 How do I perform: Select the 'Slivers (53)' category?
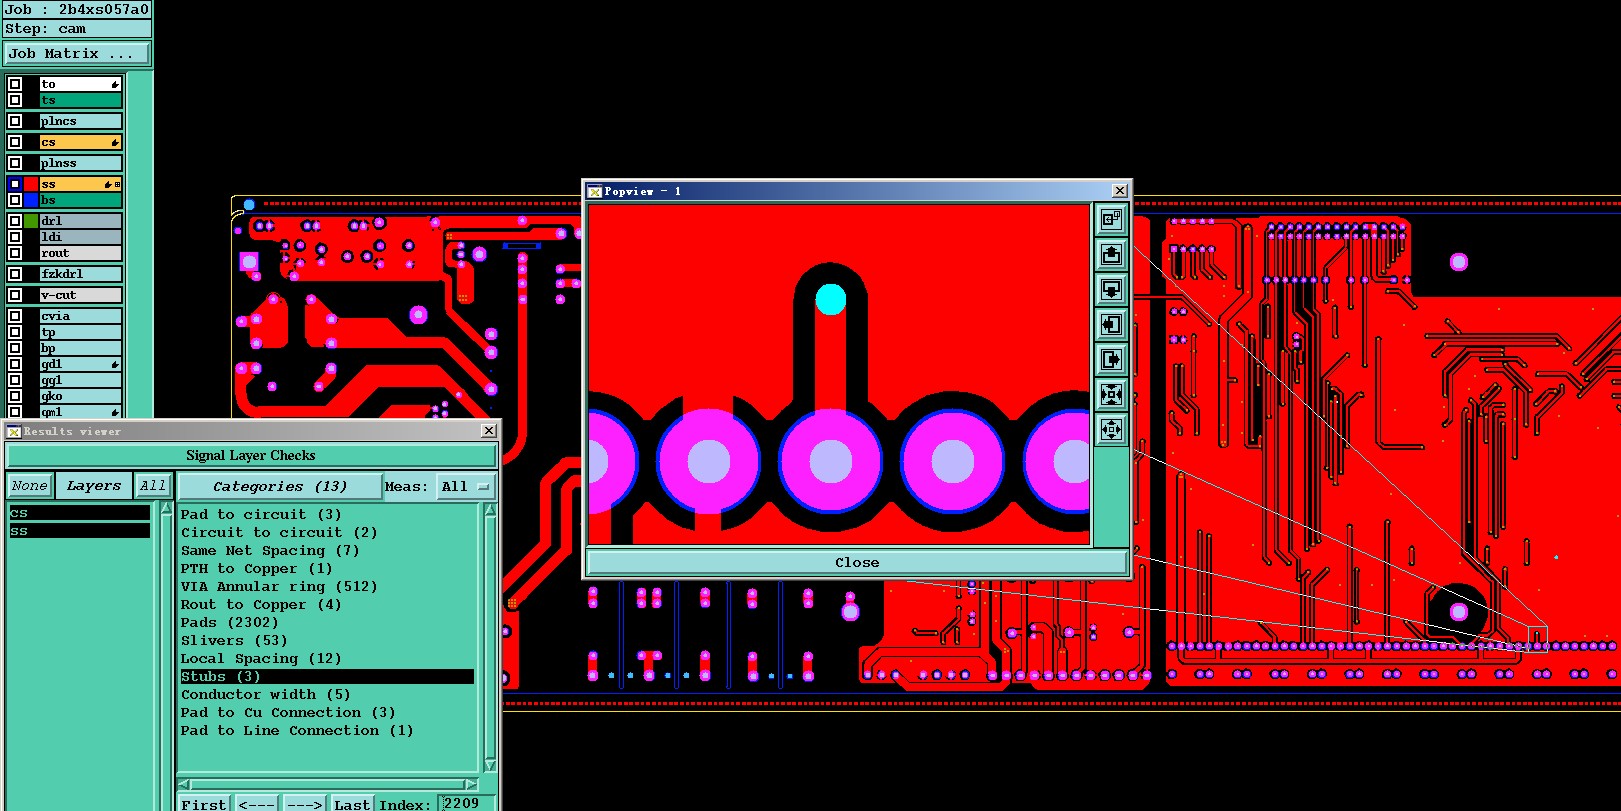point(234,641)
